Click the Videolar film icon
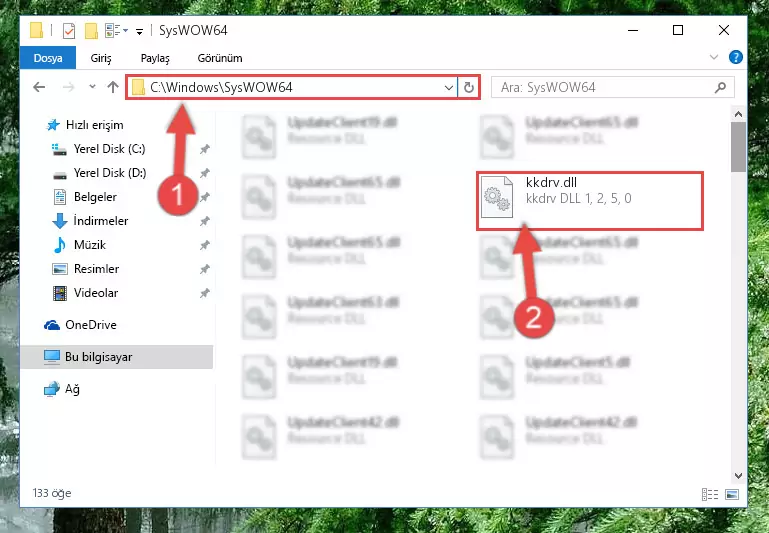 (60, 293)
